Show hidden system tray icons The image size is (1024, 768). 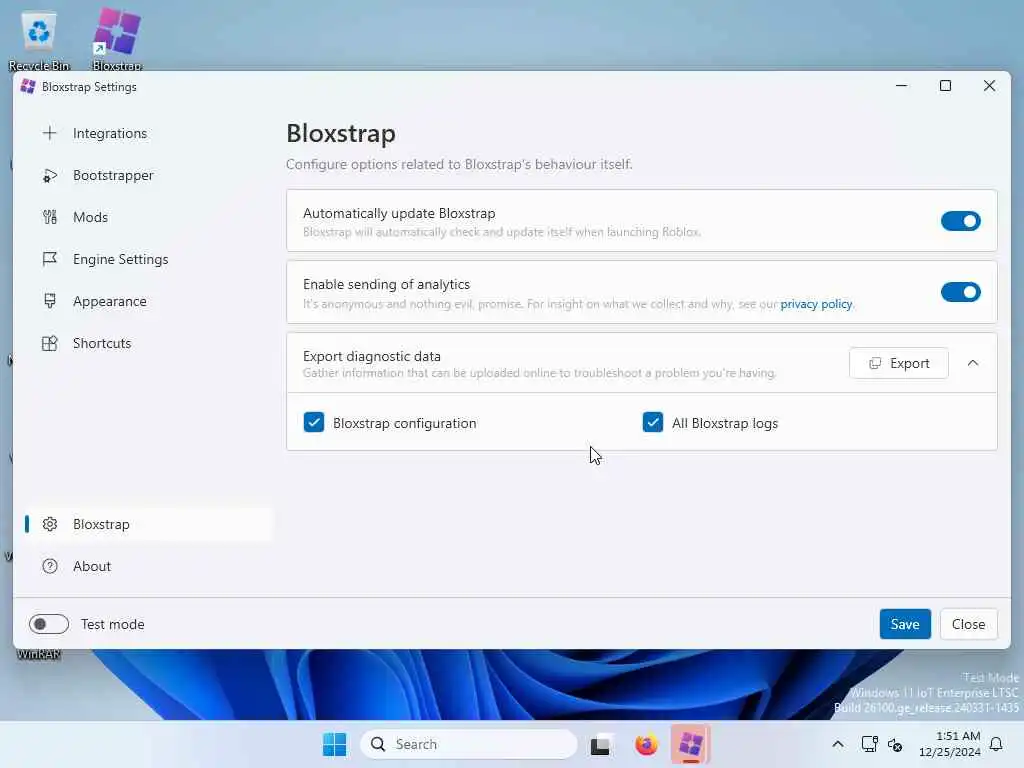(x=838, y=744)
